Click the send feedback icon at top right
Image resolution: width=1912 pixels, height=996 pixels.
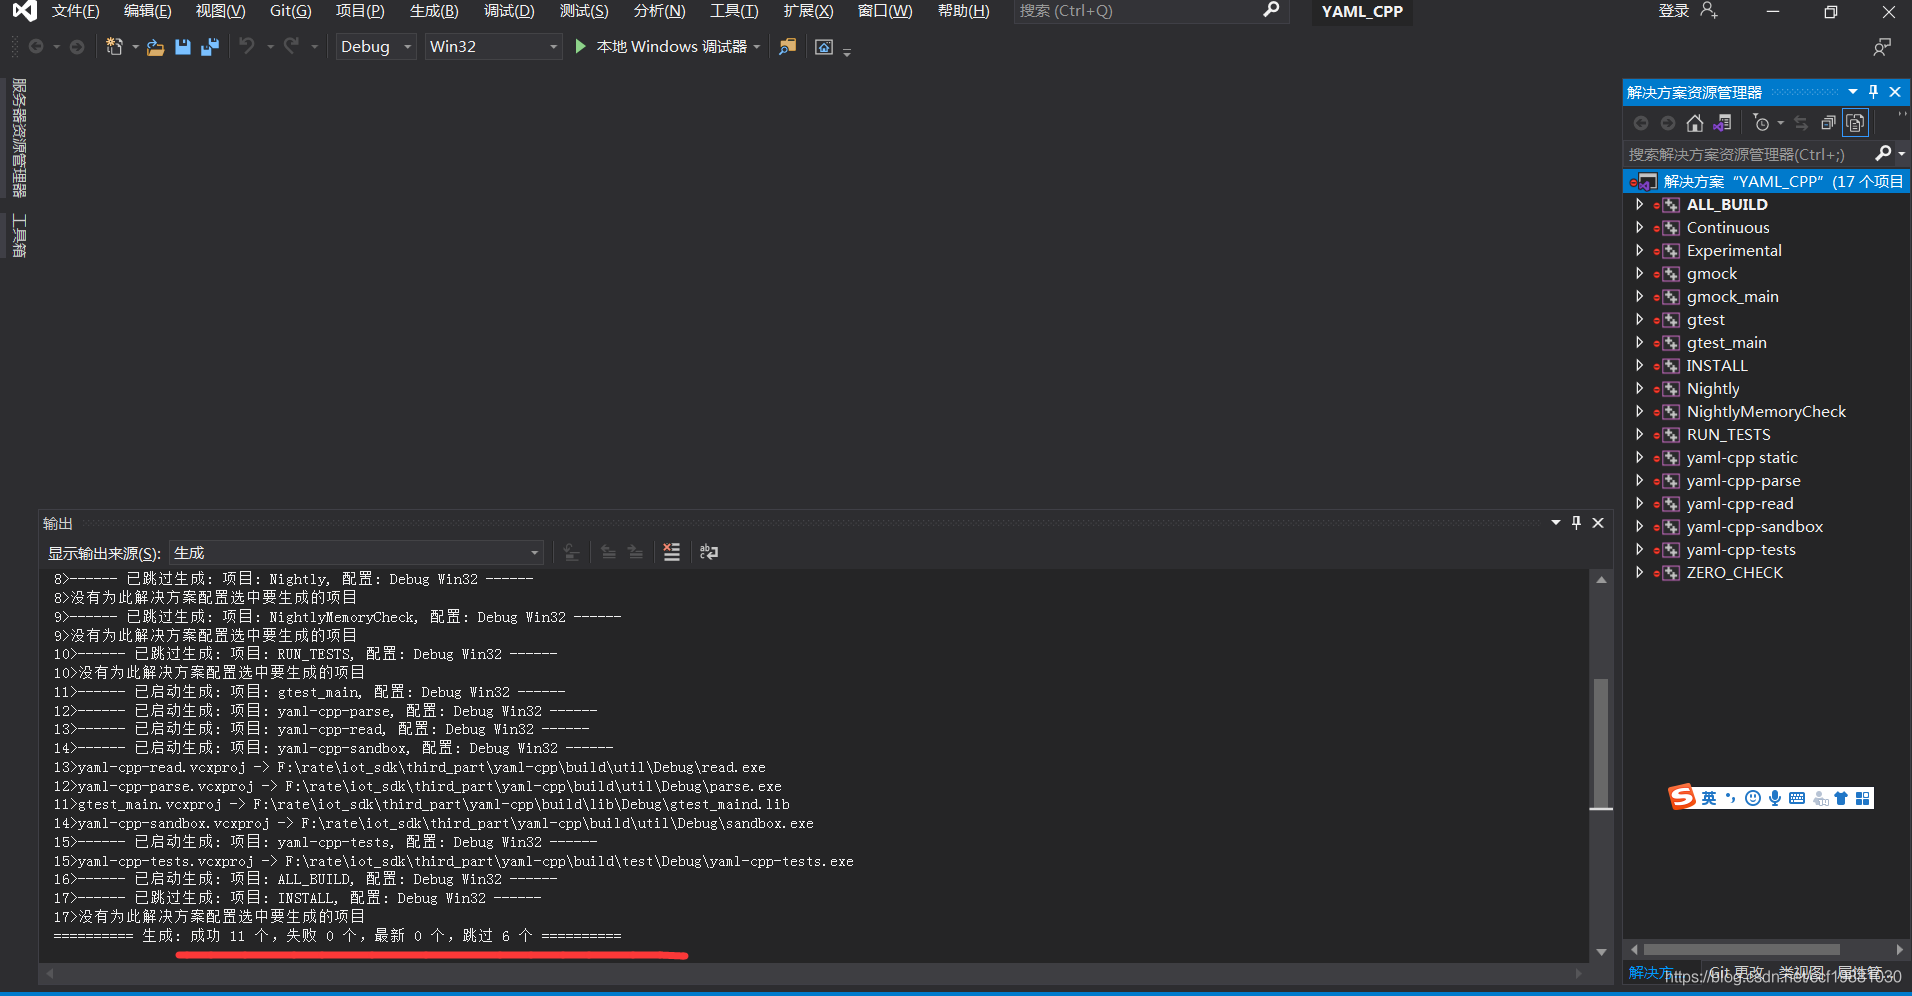click(1882, 47)
